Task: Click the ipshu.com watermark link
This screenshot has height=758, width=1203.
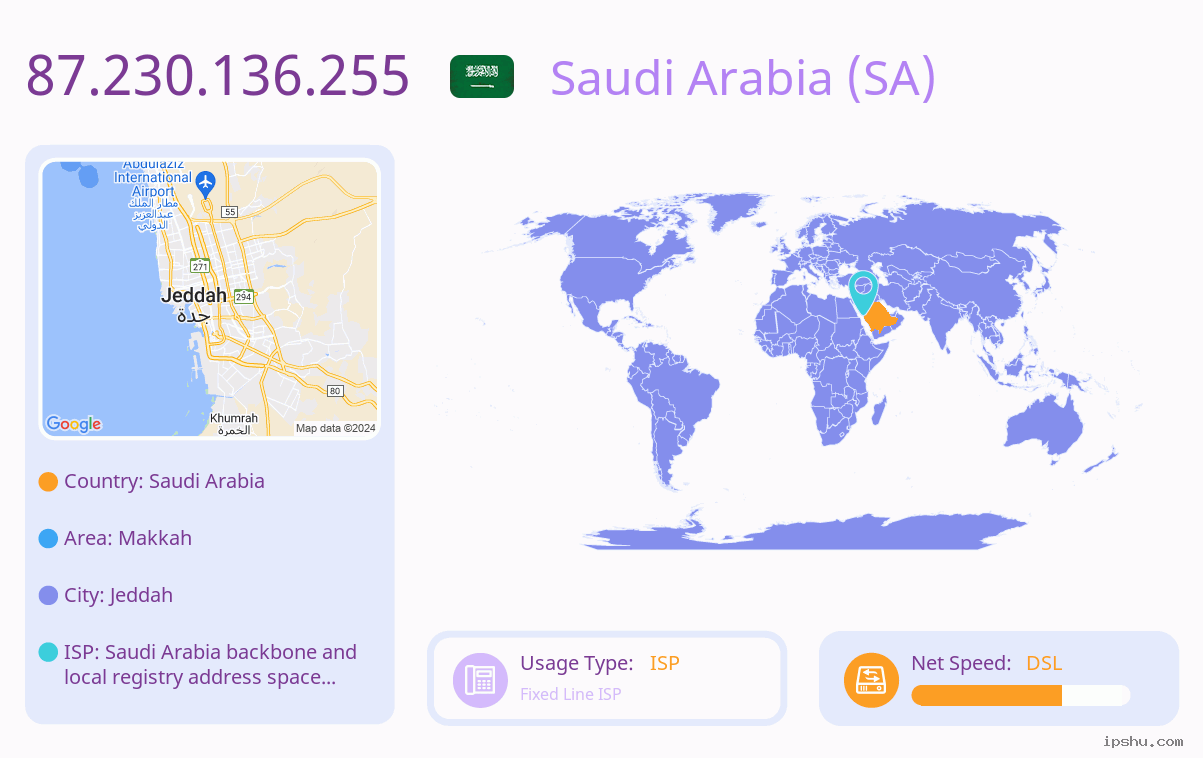Action: point(1143,741)
